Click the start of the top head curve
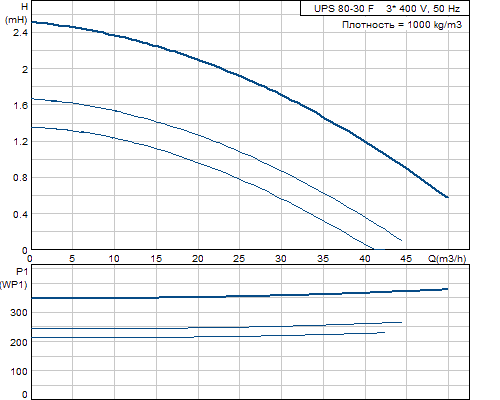 [x=32, y=22]
